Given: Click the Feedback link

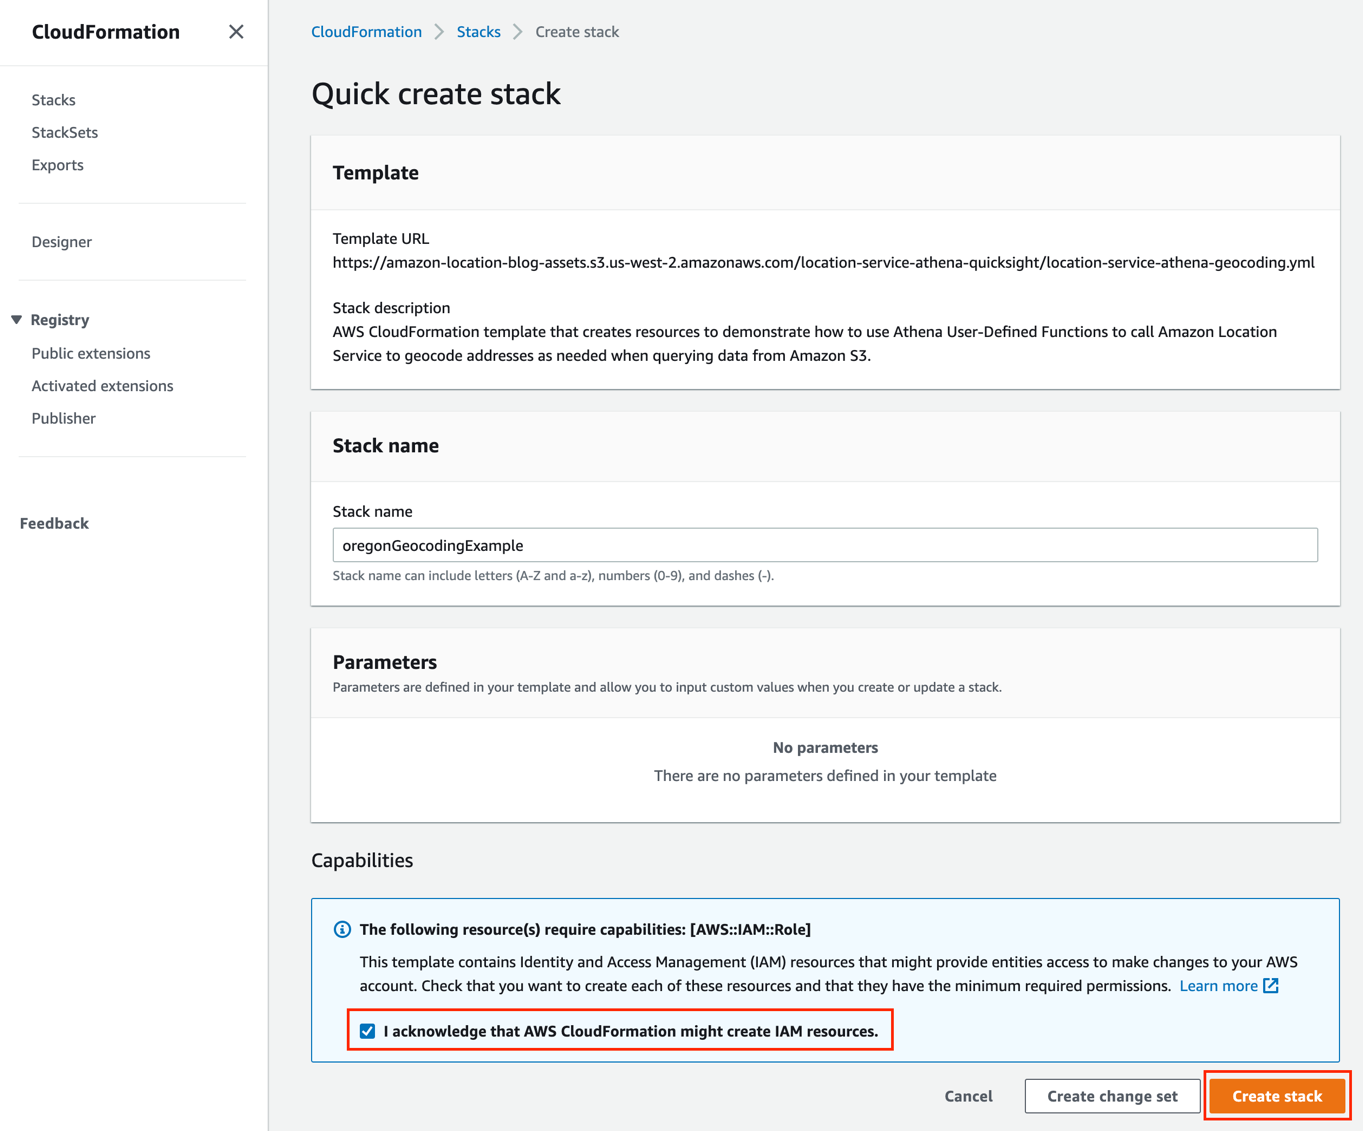Looking at the screenshot, I should pos(54,523).
